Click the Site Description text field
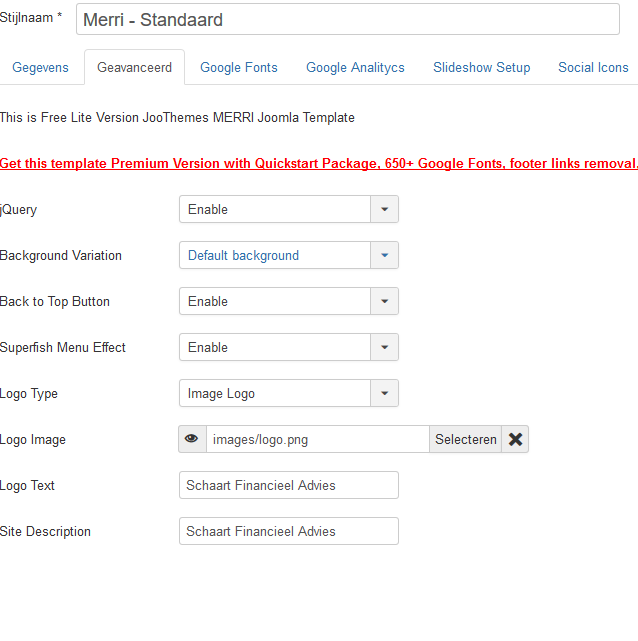Image resolution: width=638 pixels, height=641 pixels. pos(289,531)
